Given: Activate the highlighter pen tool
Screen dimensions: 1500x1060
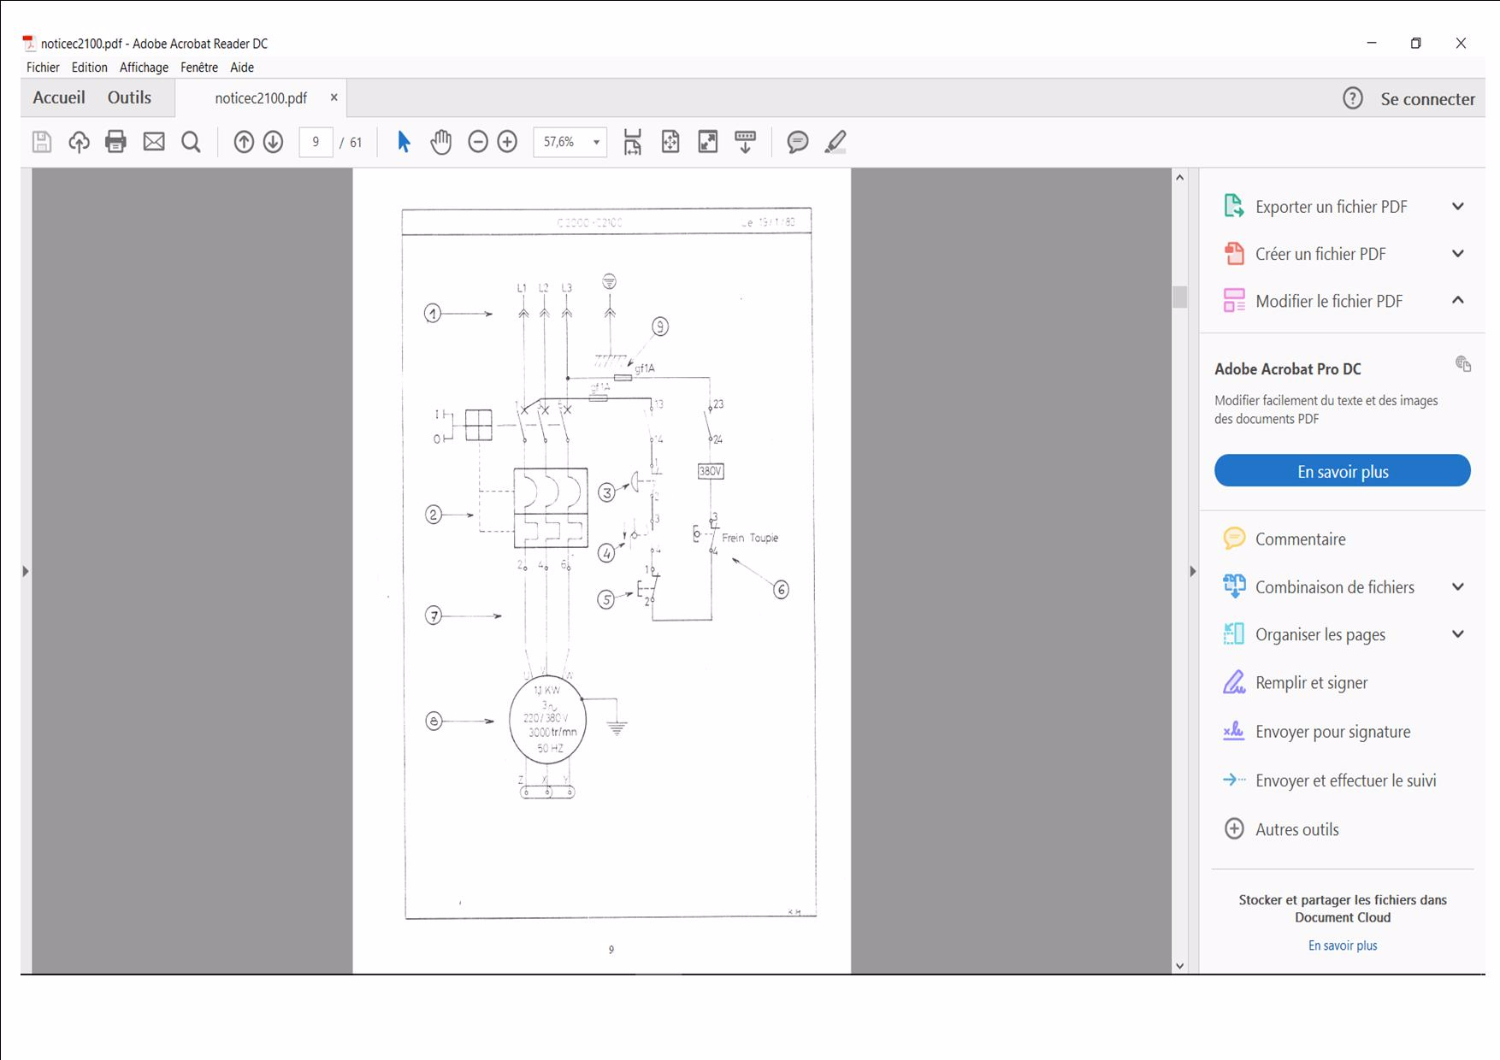Looking at the screenshot, I should pyautogui.click(x=835, y=142).
